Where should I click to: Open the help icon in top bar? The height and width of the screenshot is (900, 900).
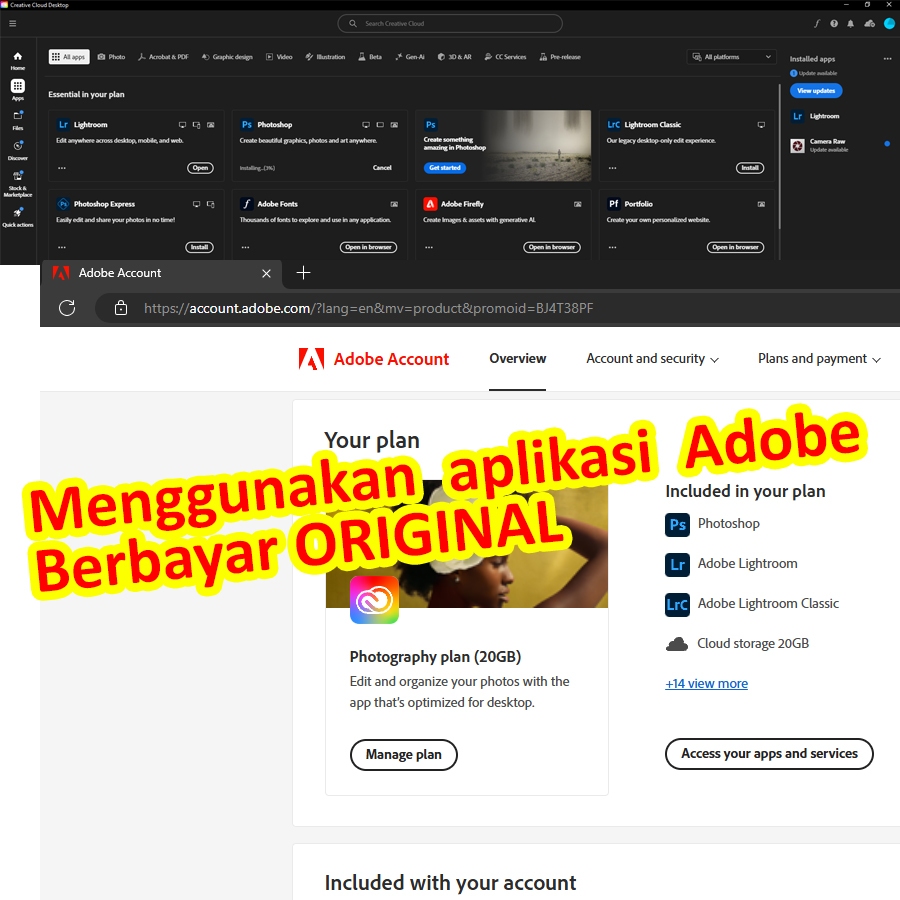click(x=833, y=24)
